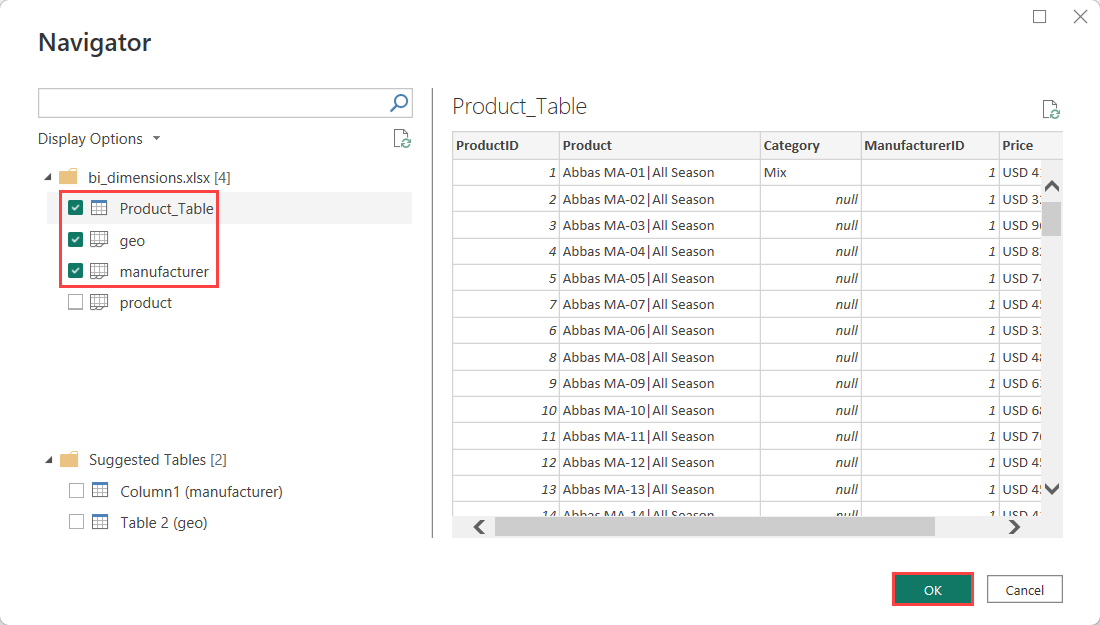The width and height of the screenshot is (1100, 625).
Task: Collapse the Suggested Tables group
Action: tap(48, 460)
